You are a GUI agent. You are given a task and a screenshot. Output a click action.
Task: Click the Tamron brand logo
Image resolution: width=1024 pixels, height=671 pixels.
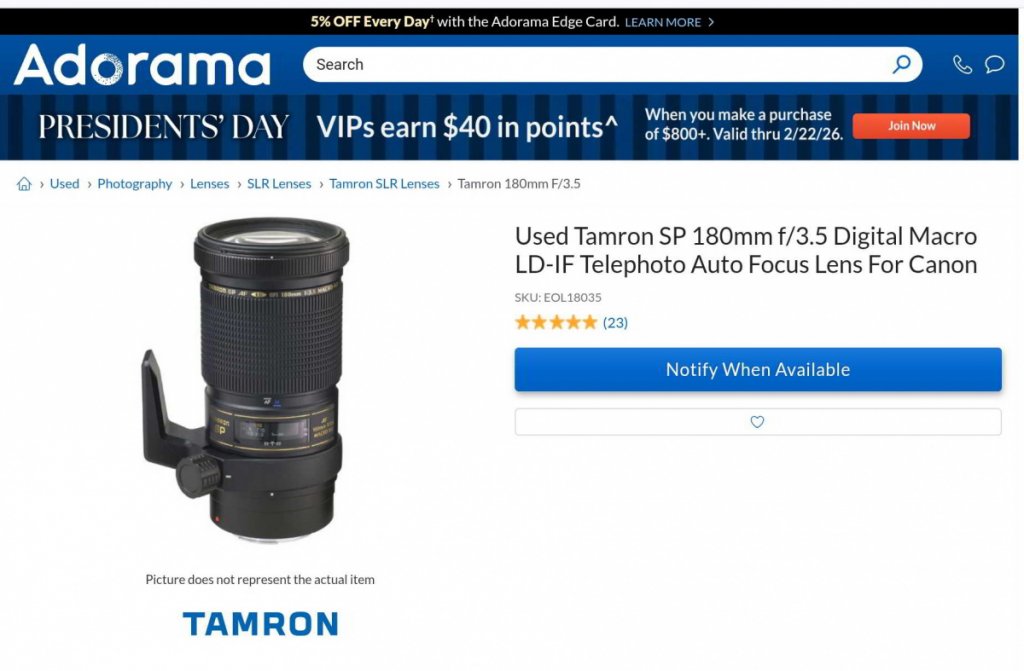[x=260, y=623]
